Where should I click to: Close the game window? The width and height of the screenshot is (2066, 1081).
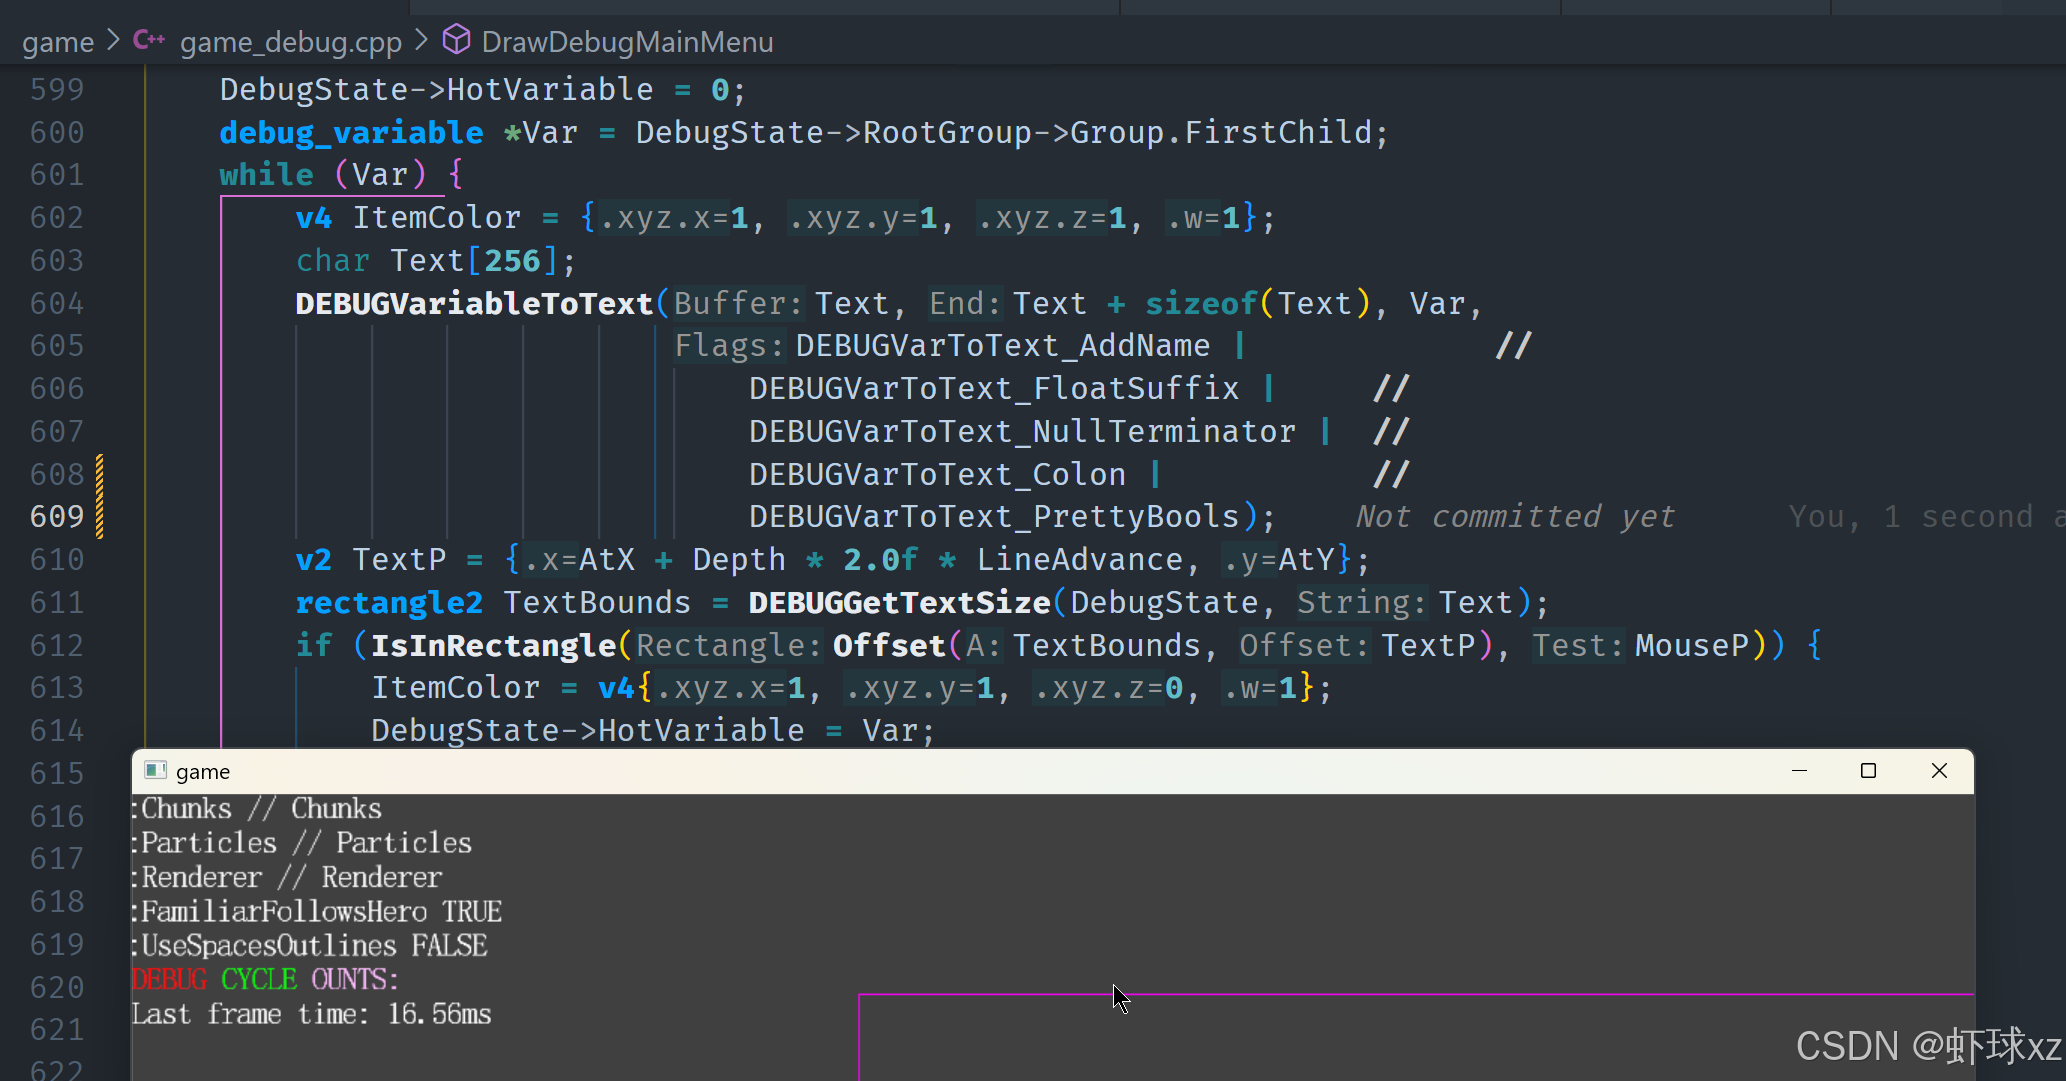(1939, 771)
